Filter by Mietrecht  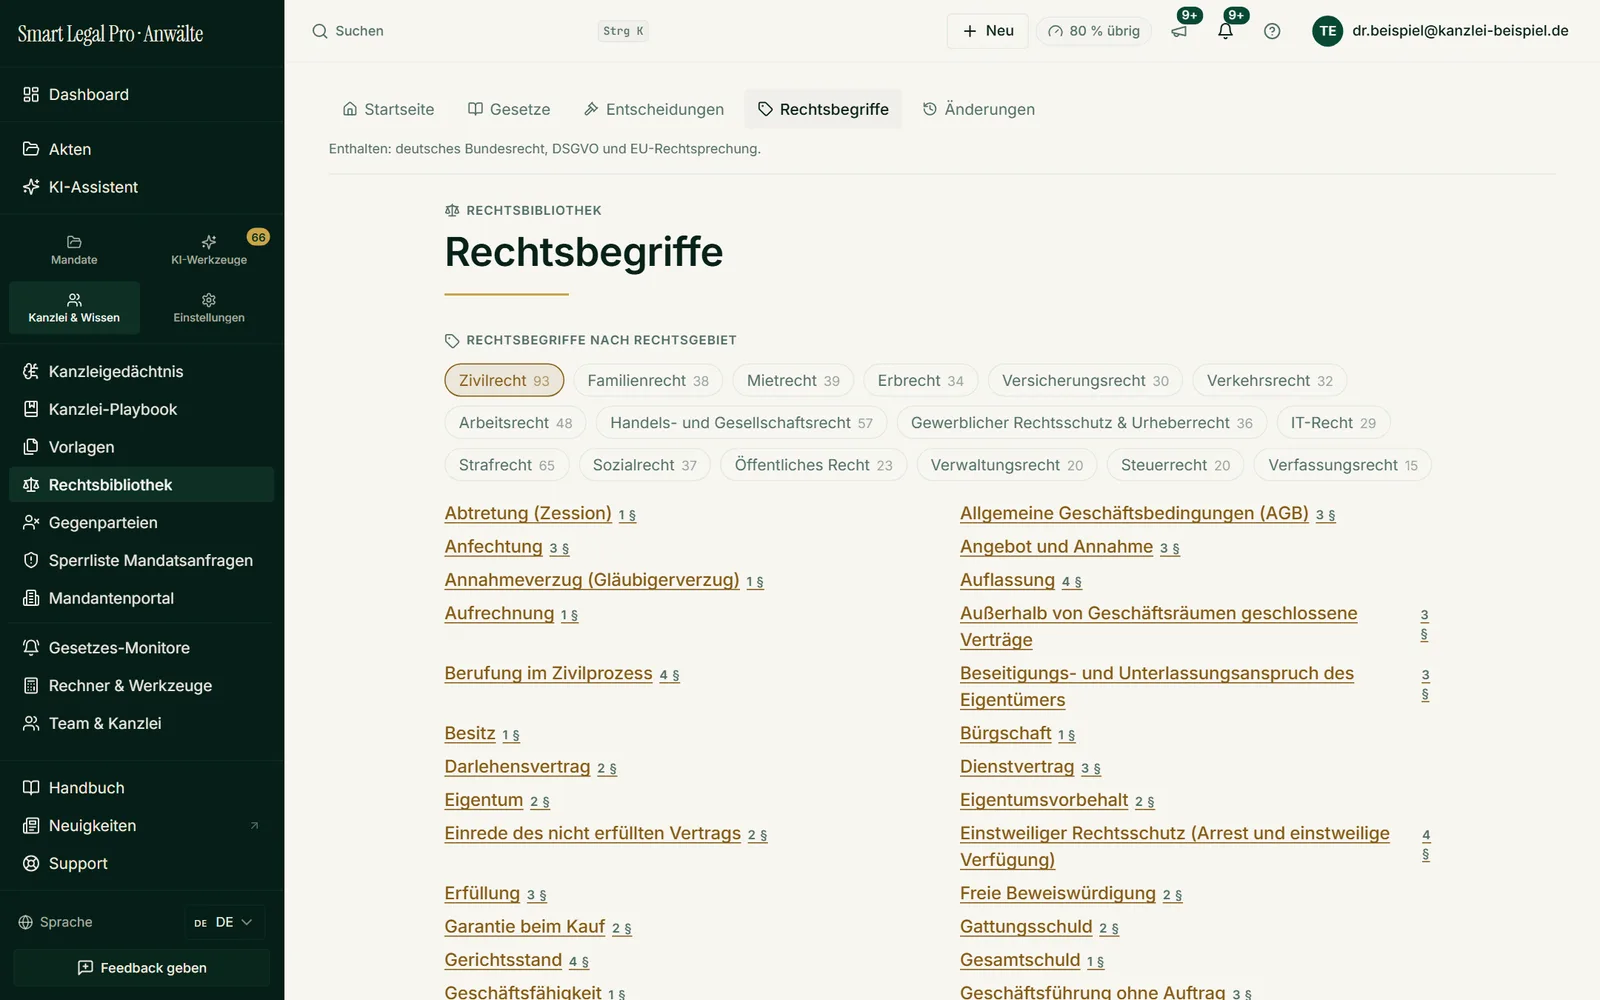[793, 380]
